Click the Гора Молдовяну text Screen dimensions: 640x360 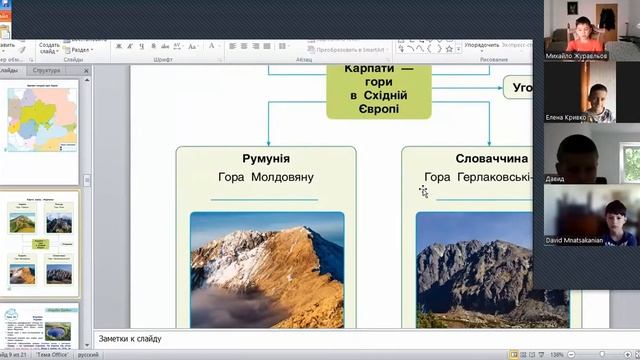[x=266, y=177]
